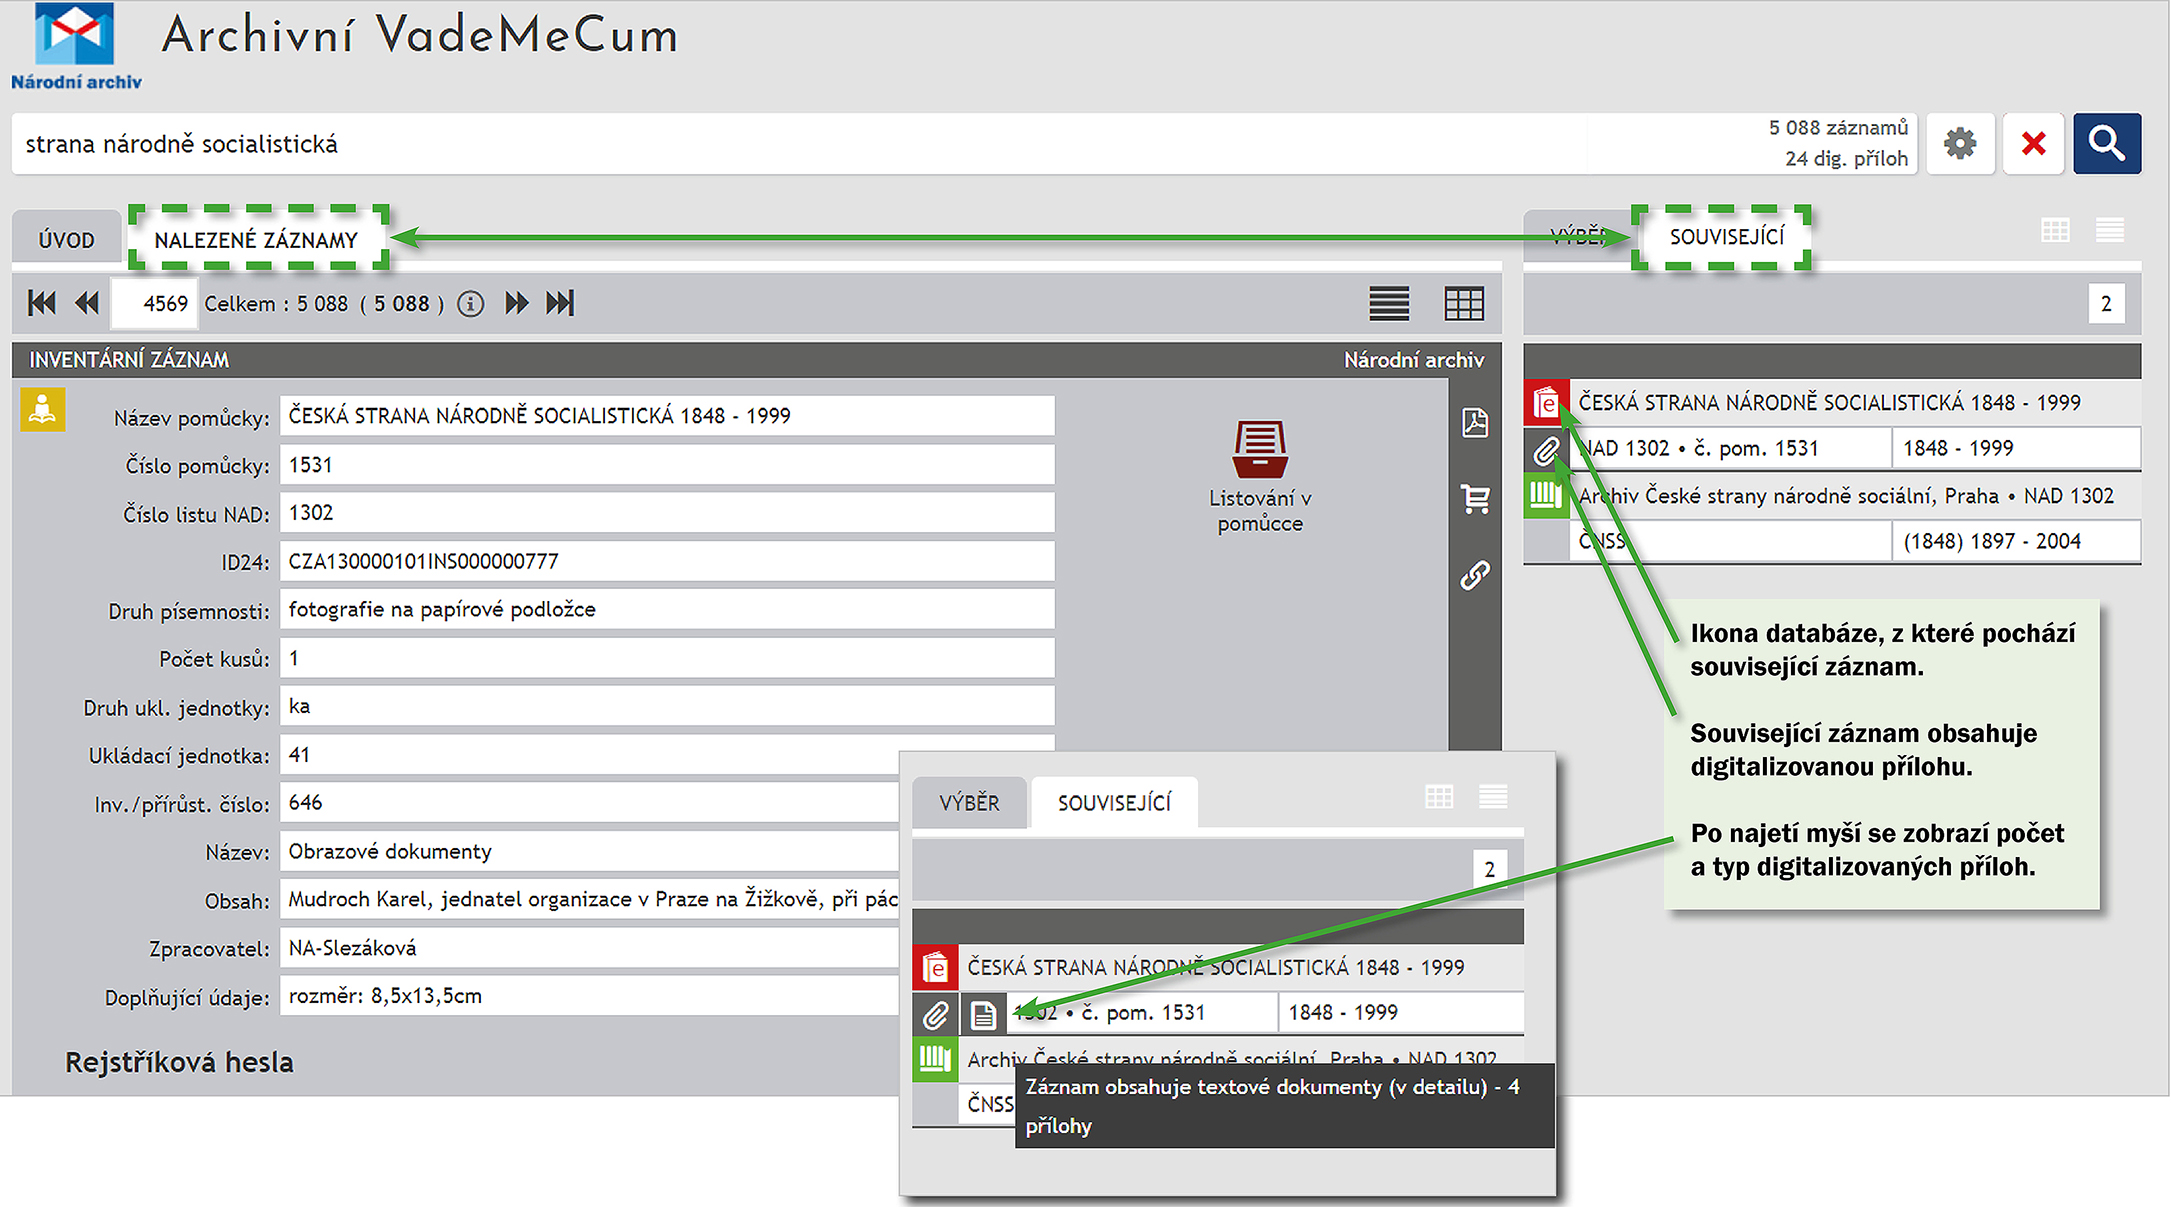Click related count box 2 in right panel
Screen dimensions: 2171x1207
click(2106, 304)
